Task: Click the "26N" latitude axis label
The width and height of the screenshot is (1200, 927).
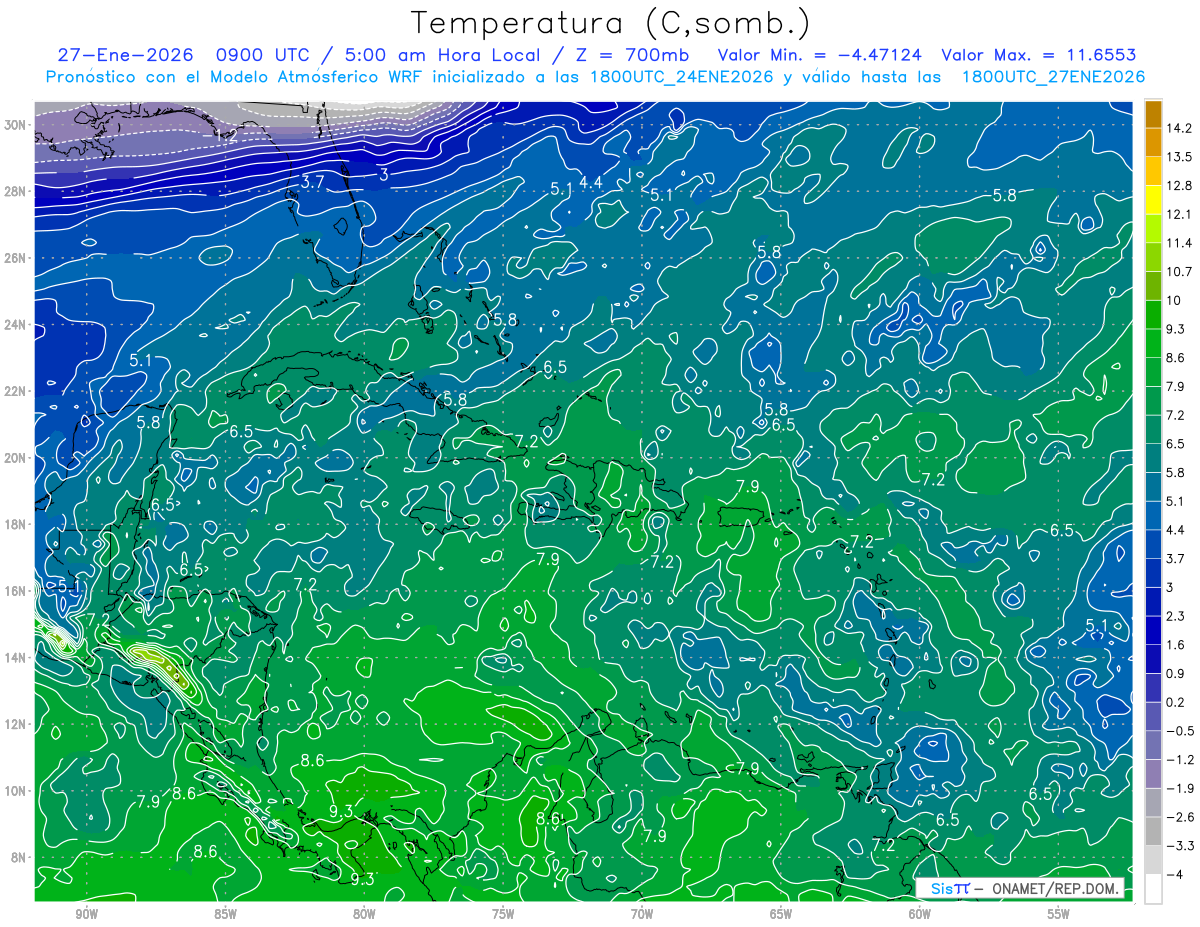Action: click(x=16, y=258)
